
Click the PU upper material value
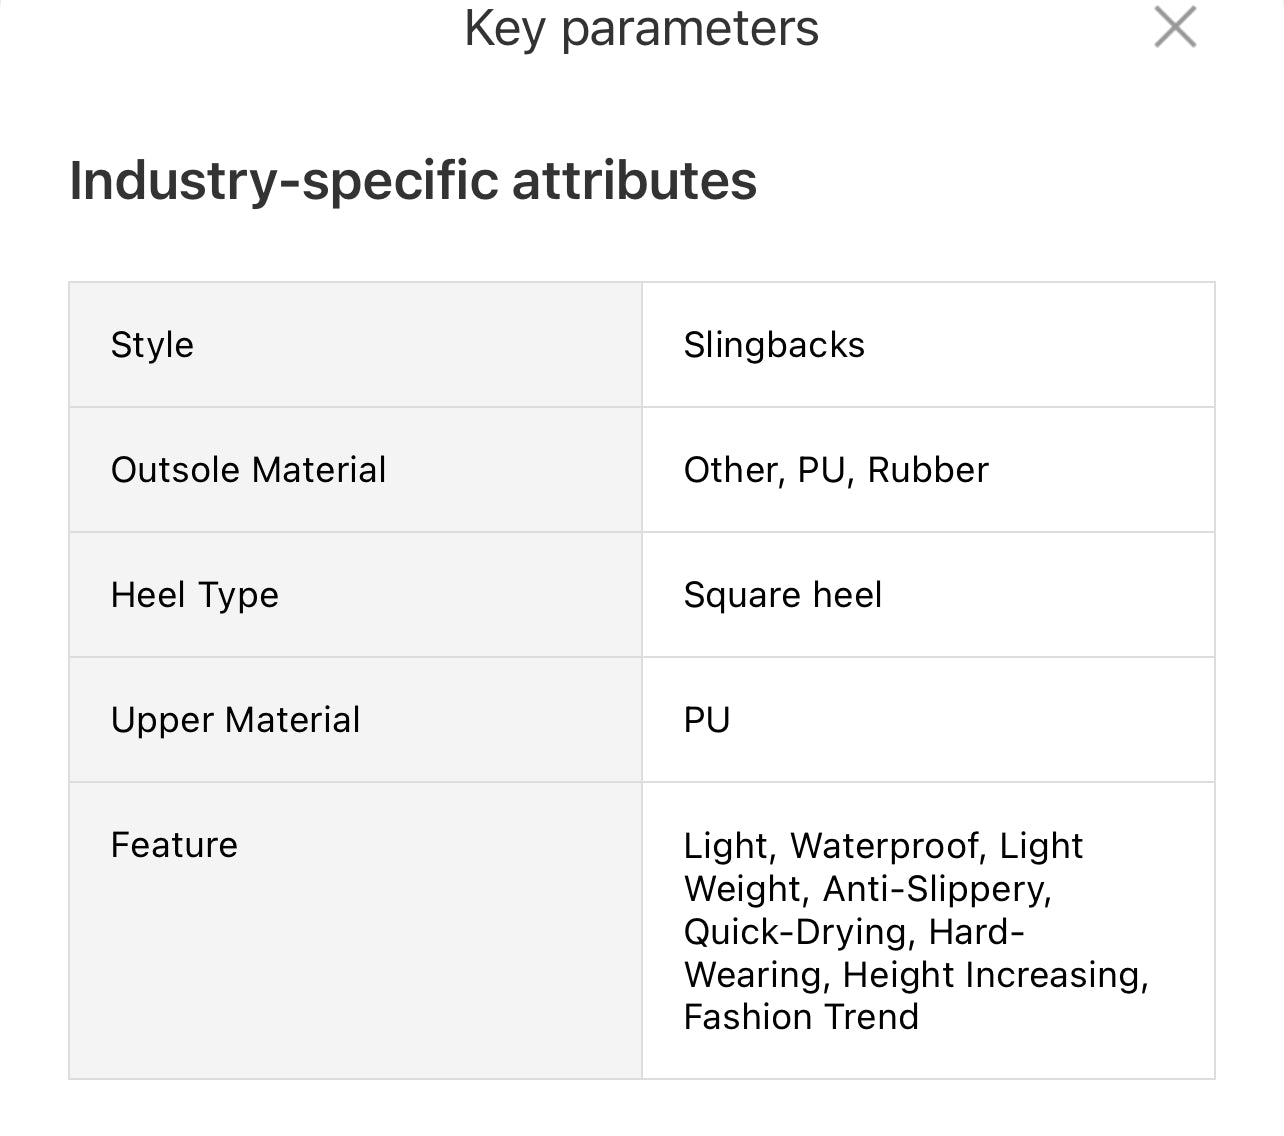click(x=707, y=720)
